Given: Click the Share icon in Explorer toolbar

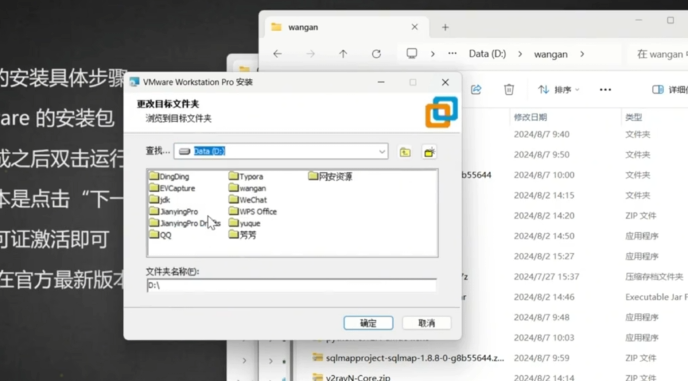Looking at the screenshot, I should tap(476, 90).
